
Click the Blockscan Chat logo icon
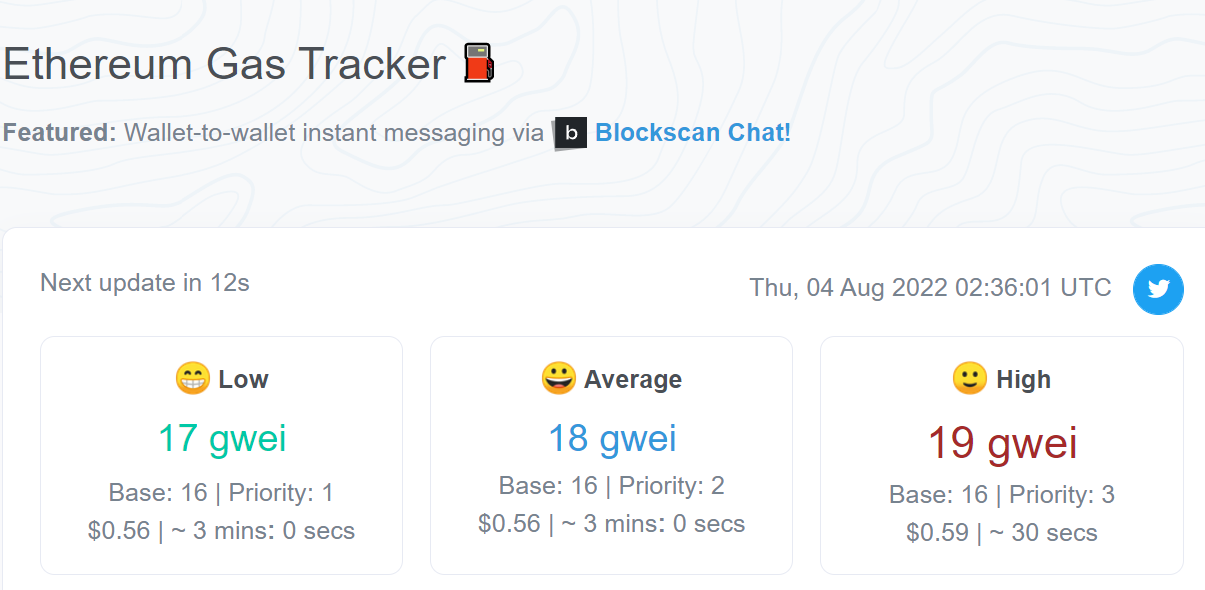tap(570, 133)
